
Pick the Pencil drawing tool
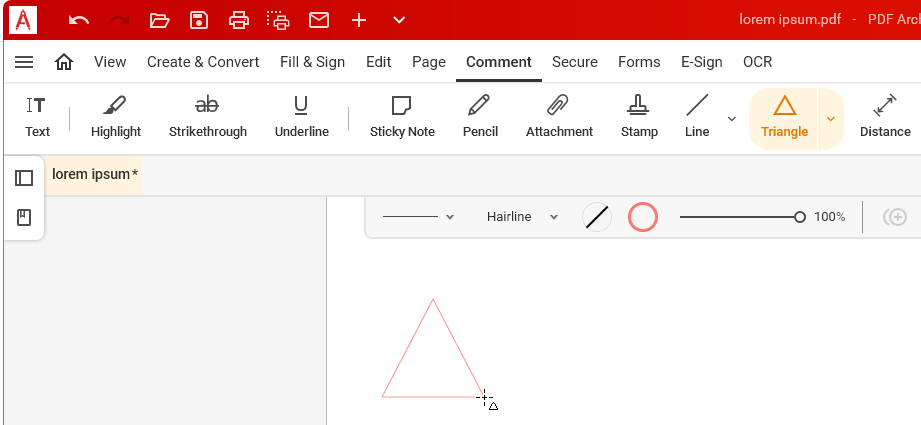pos(480,118)
